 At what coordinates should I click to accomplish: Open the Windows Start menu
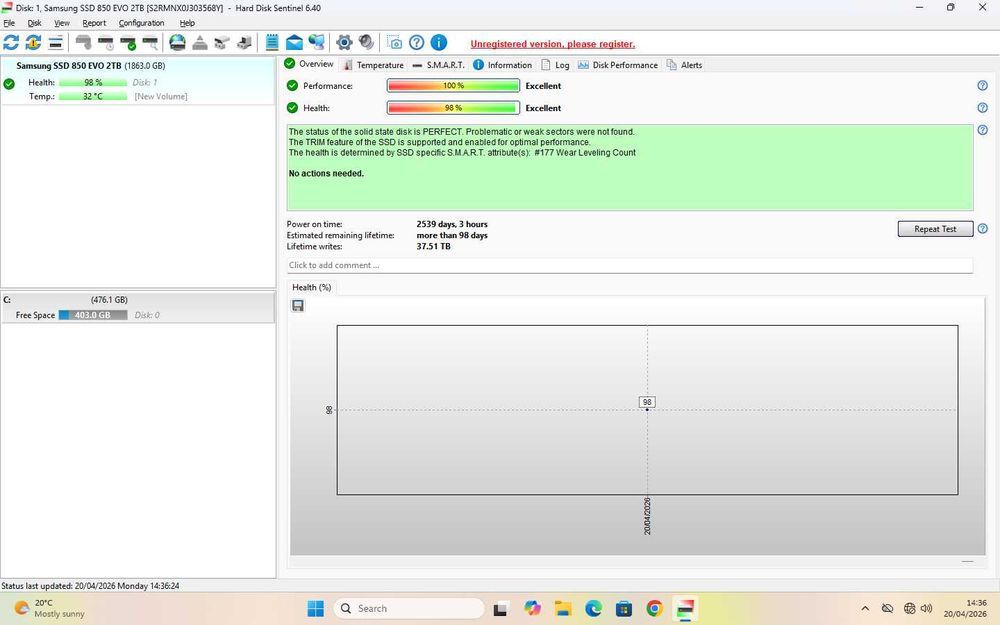316,608
